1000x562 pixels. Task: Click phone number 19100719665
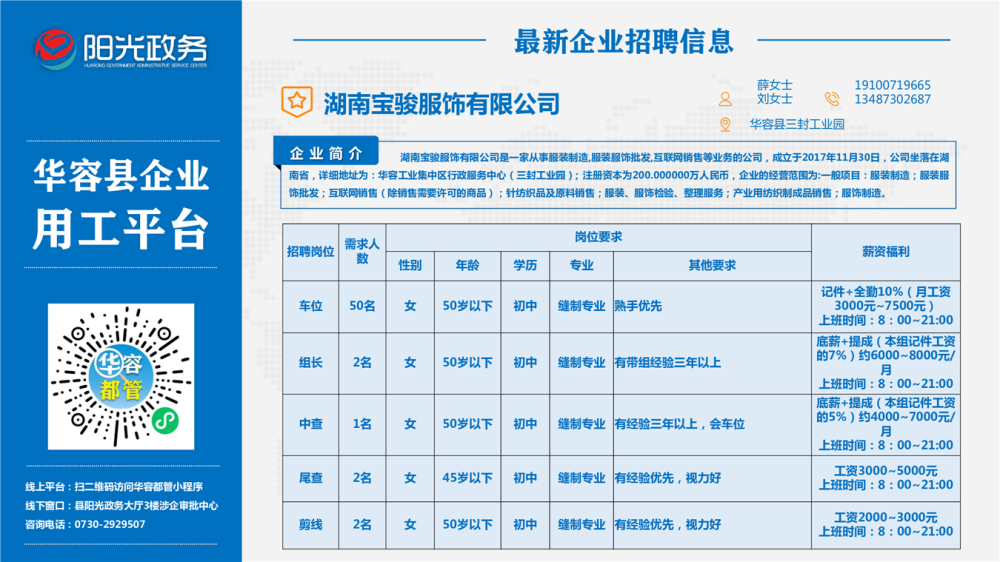tap(892, 85)
